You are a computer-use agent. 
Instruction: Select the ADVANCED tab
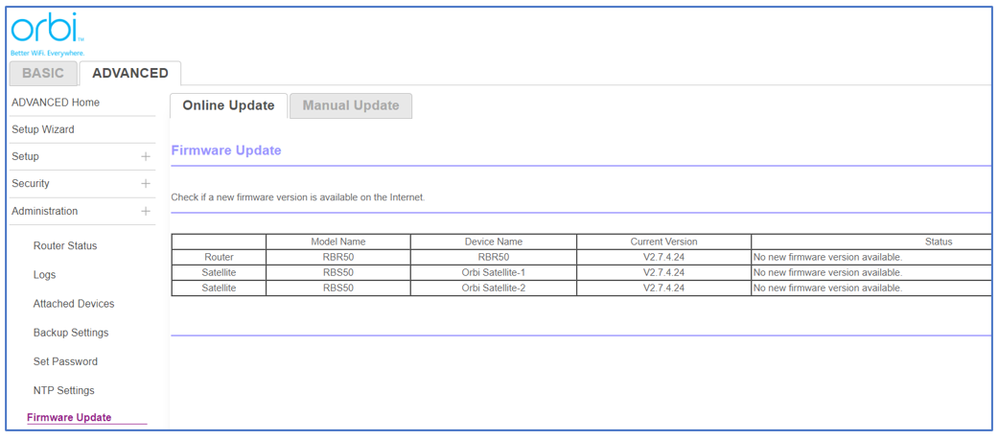click(x=130, y=73)
